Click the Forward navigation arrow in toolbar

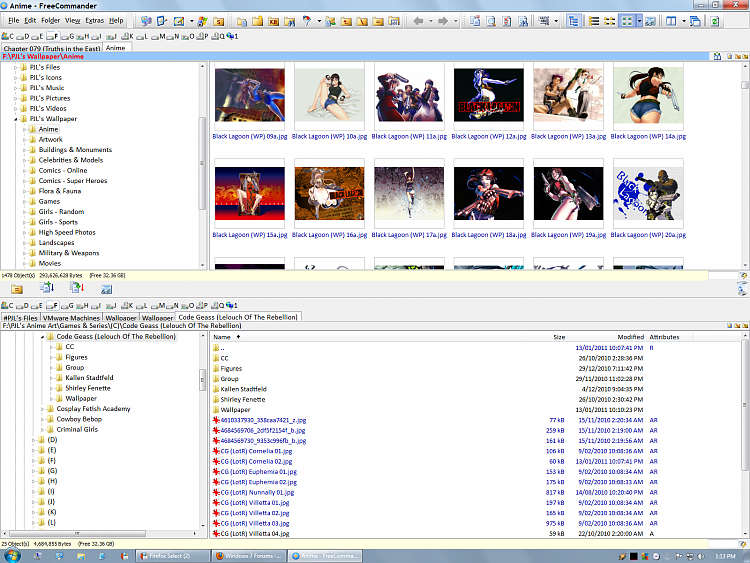[442, 21]
